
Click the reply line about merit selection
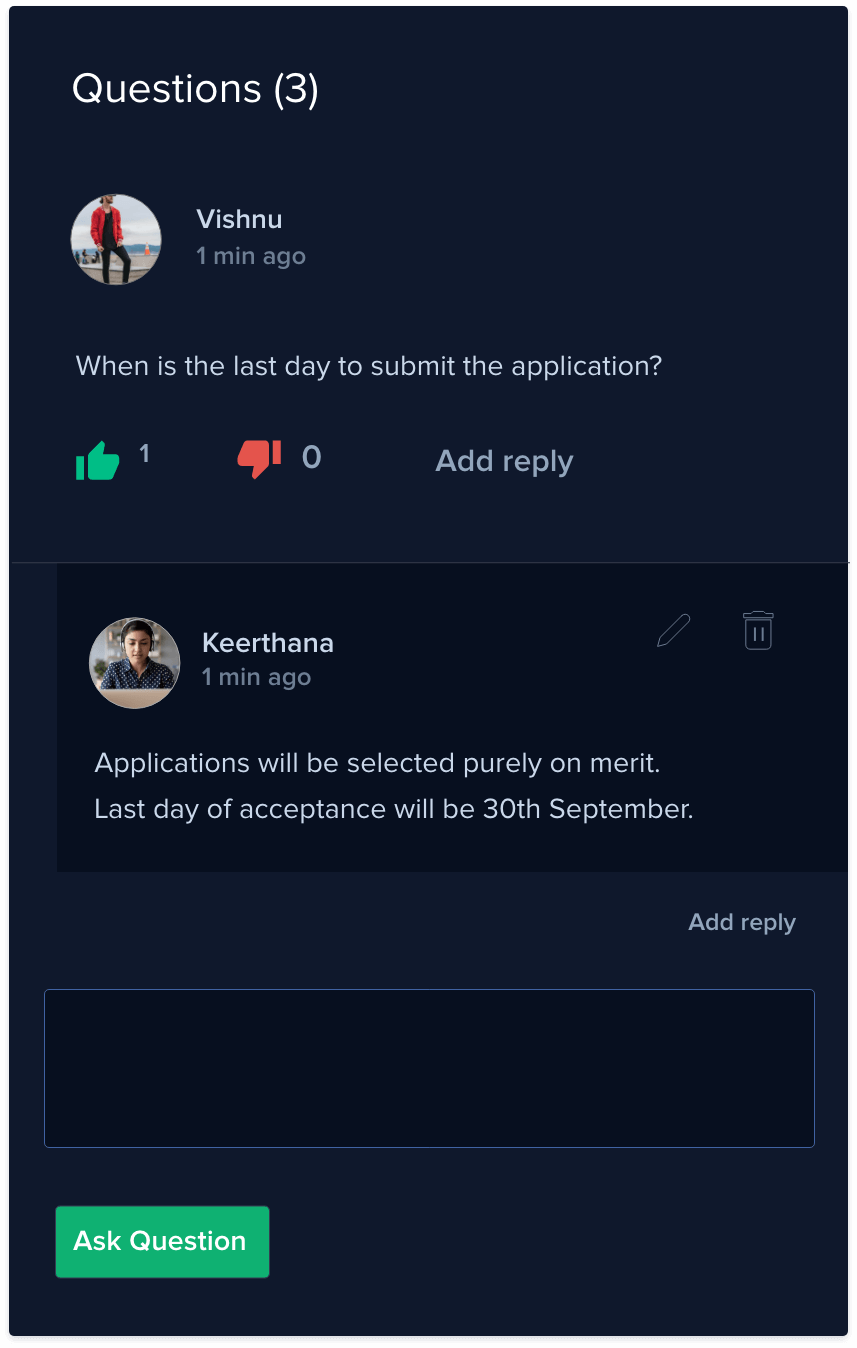[377, 763]
